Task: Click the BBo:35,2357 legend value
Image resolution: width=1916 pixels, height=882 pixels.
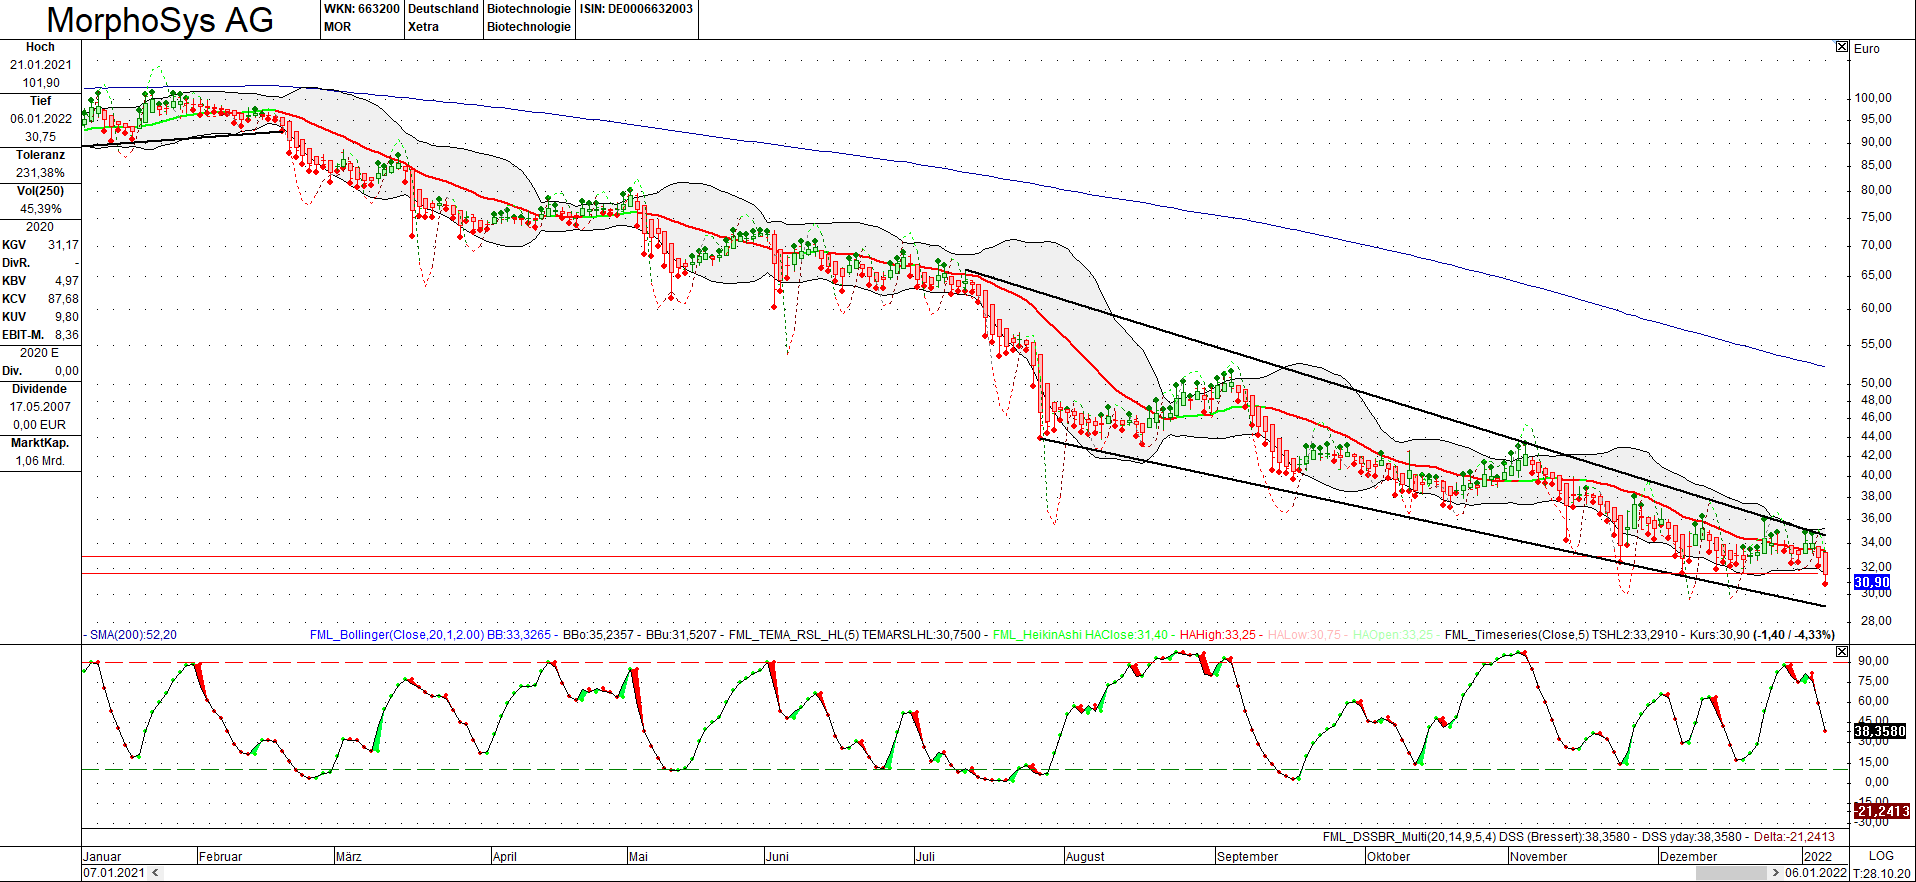Action: pyautogui.click(x=598, y=635)
